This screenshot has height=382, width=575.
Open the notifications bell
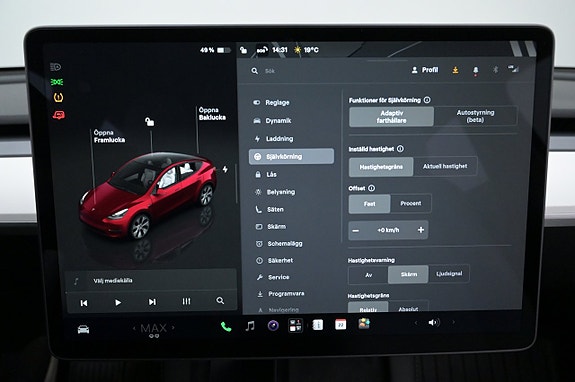pyautogui.click(x=476, y=70)
